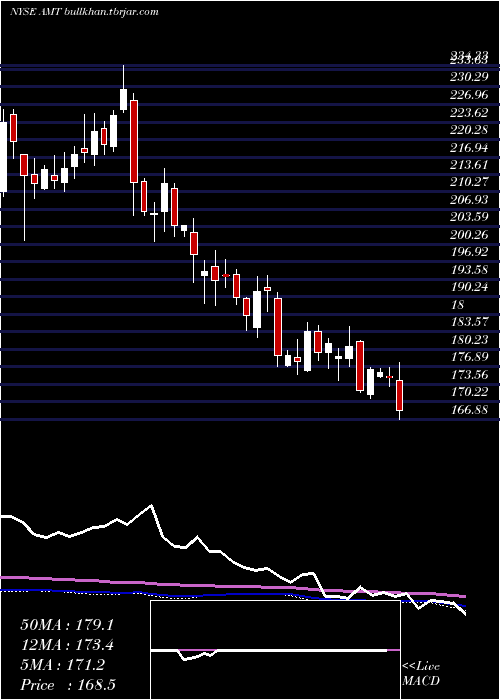Click the 183.57 price axis label
The height and width of the screenshot is (700, 500).
pyautogui.click(x=469, y=322)
